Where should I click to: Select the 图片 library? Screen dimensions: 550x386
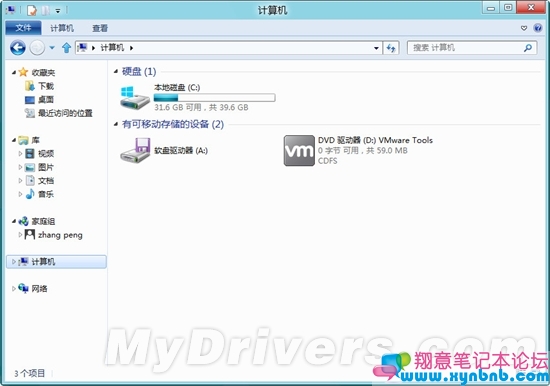point(46,167)
